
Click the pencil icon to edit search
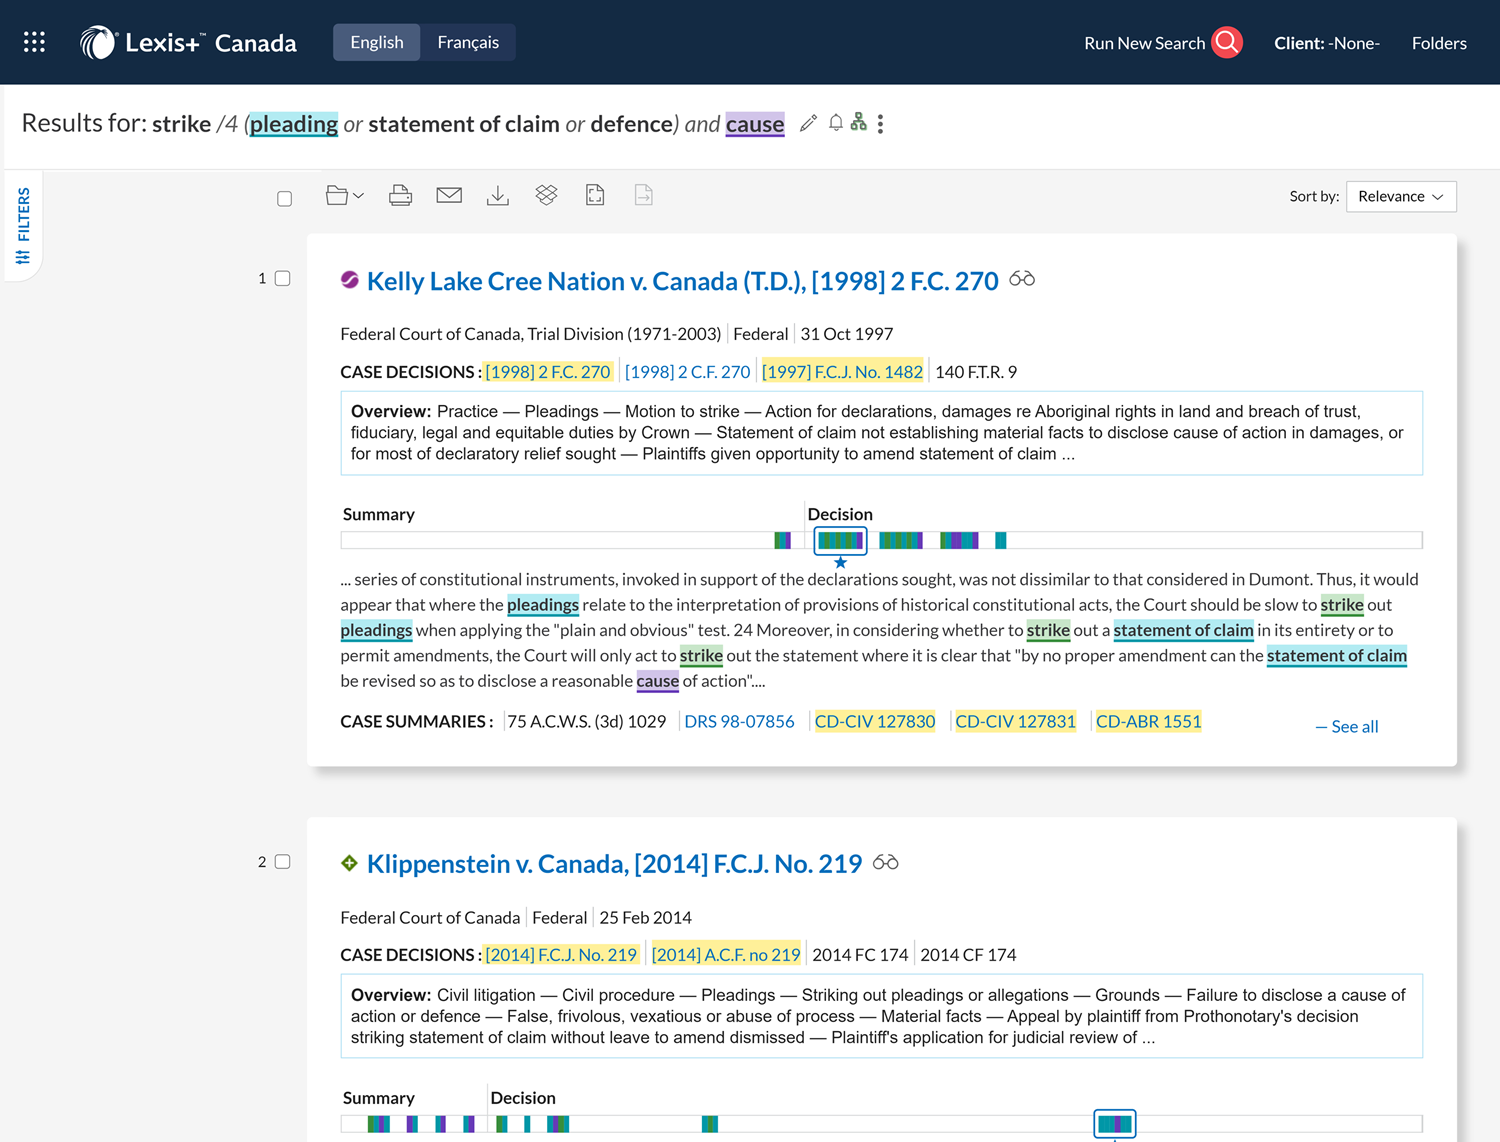(x=808, y=123)
